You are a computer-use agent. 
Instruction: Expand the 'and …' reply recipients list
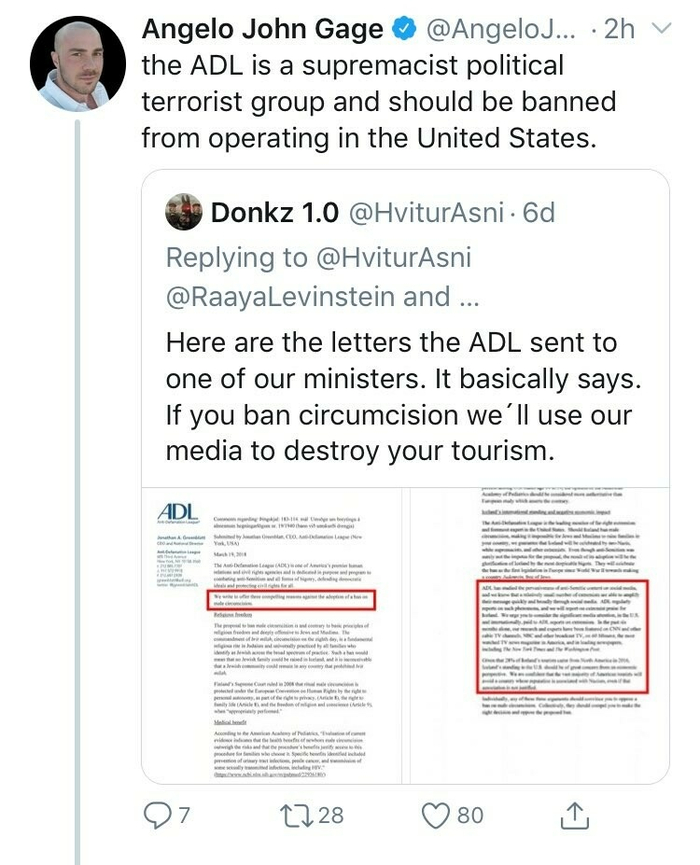pos(441,297)
